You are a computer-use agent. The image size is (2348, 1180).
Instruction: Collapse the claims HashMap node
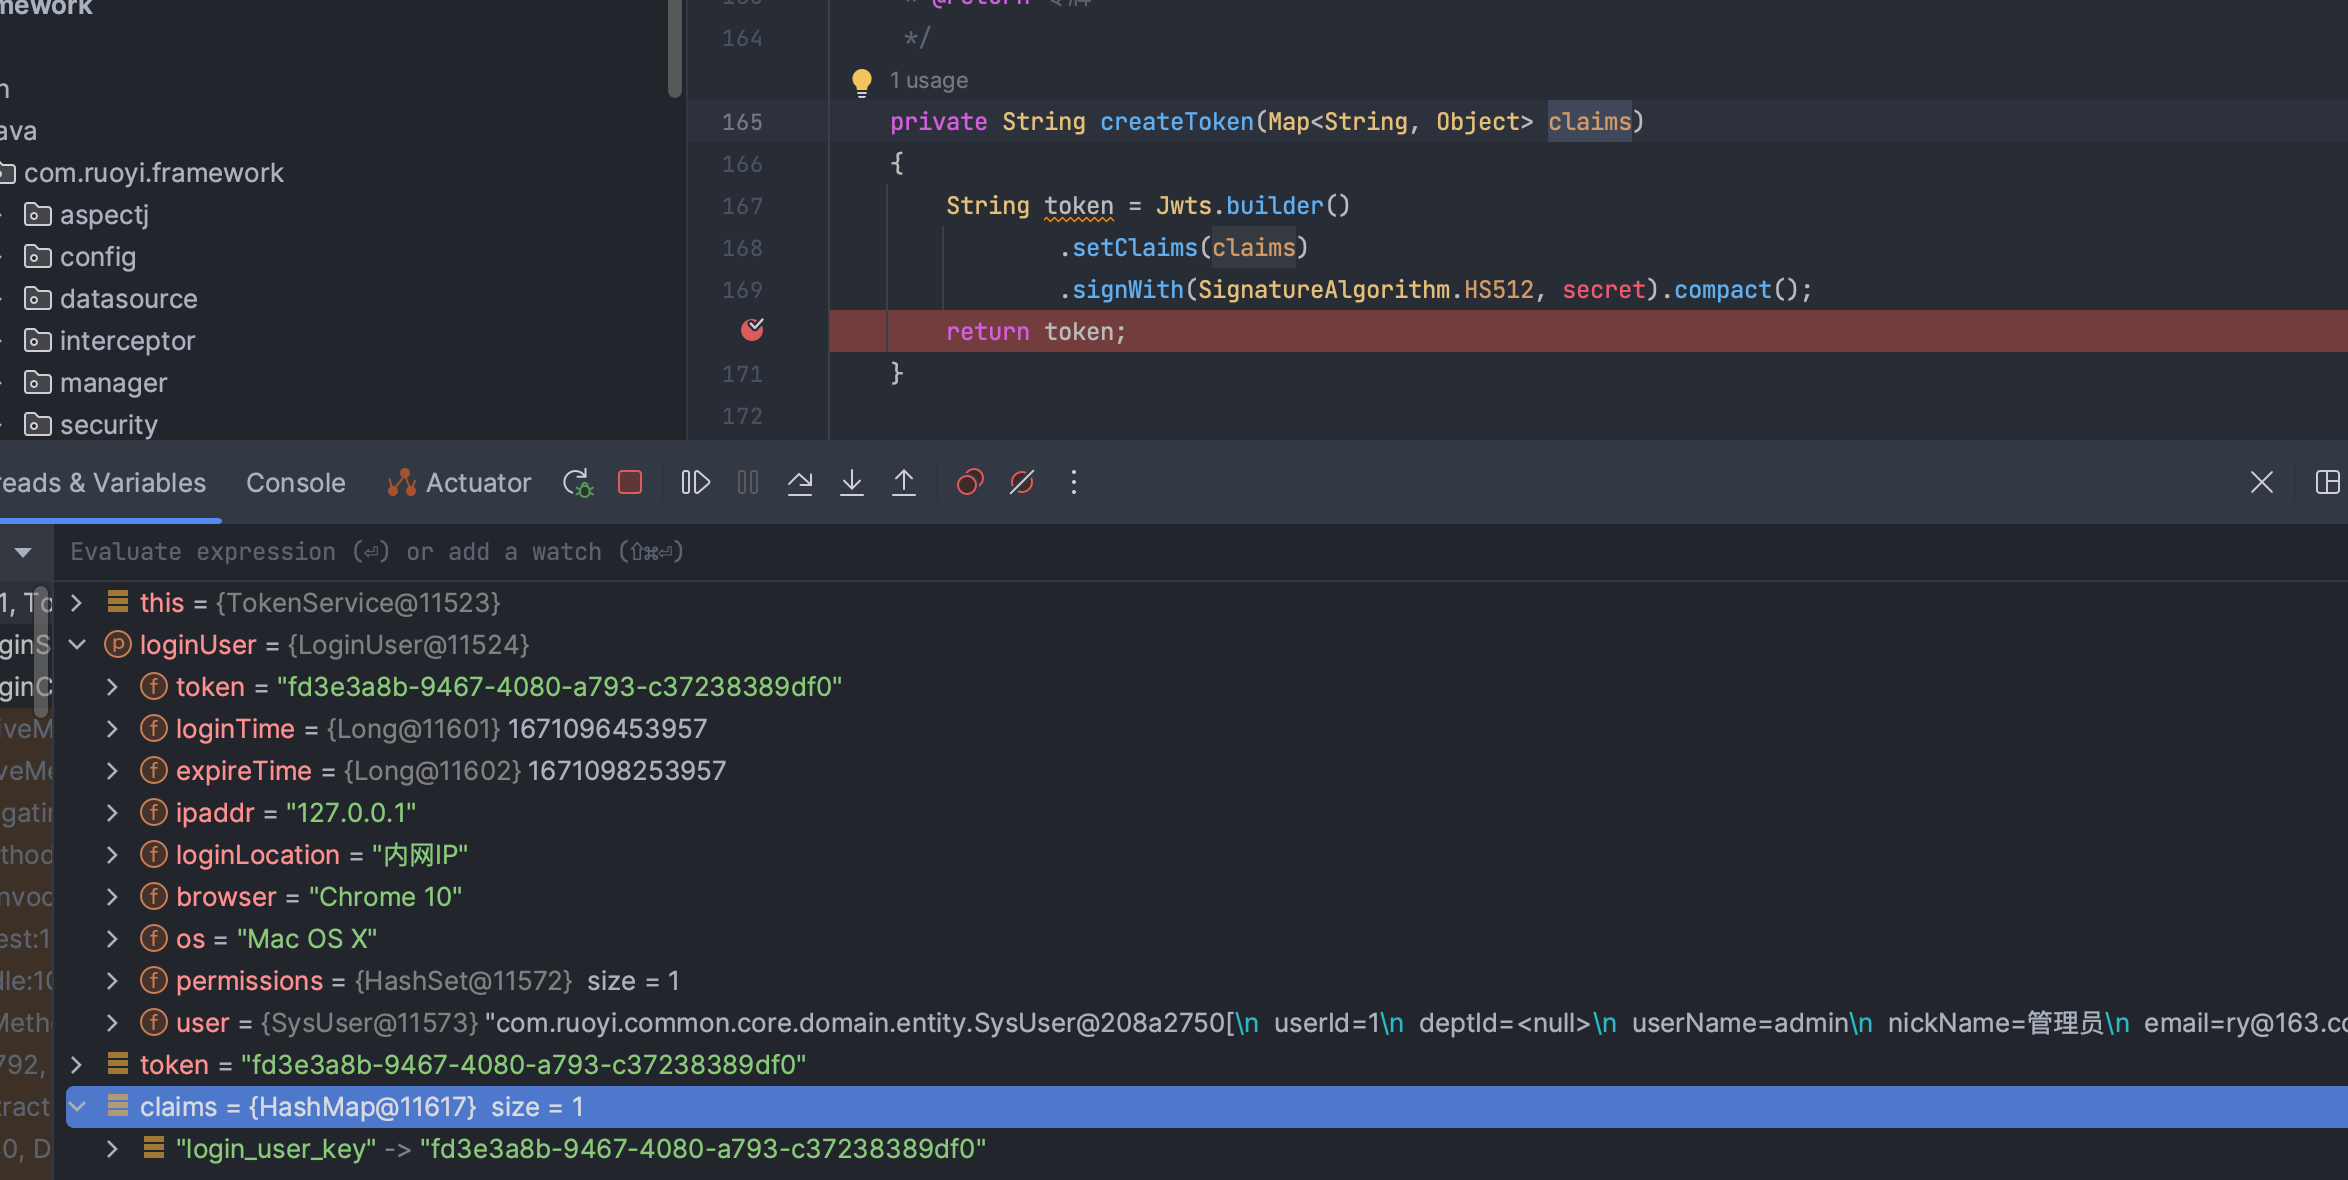(76, 1107)
